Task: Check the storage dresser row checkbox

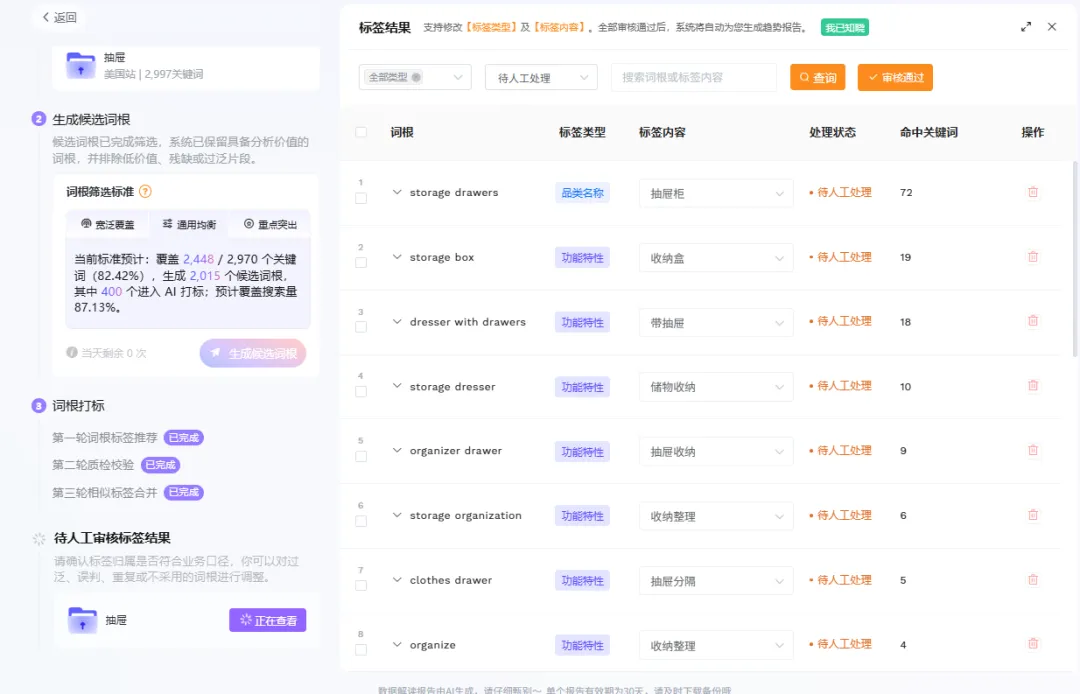Action: 361,392
